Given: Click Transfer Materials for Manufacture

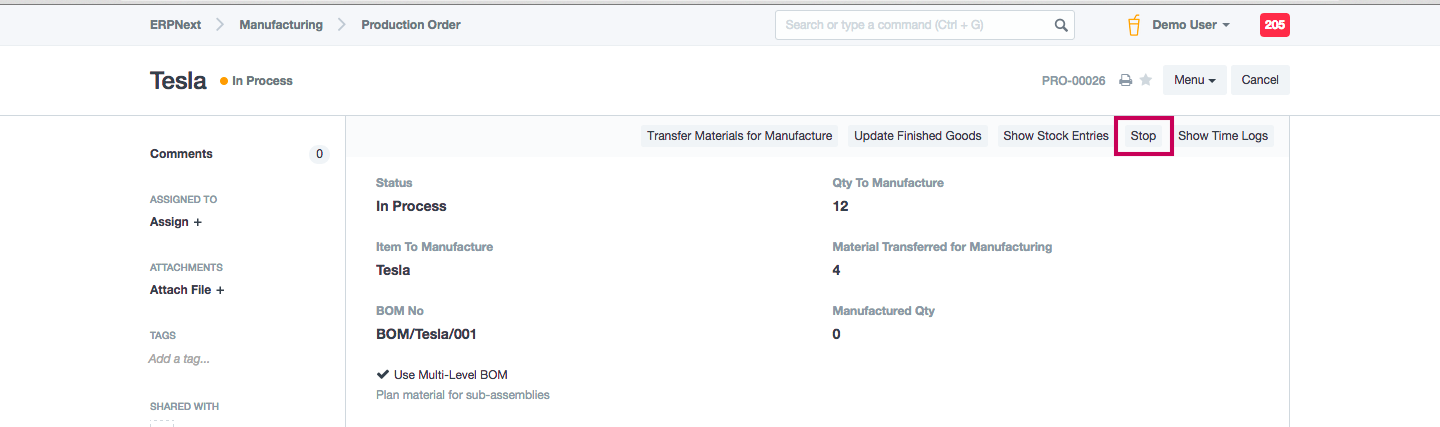Looking at the screenshot, I should (739, 136).
